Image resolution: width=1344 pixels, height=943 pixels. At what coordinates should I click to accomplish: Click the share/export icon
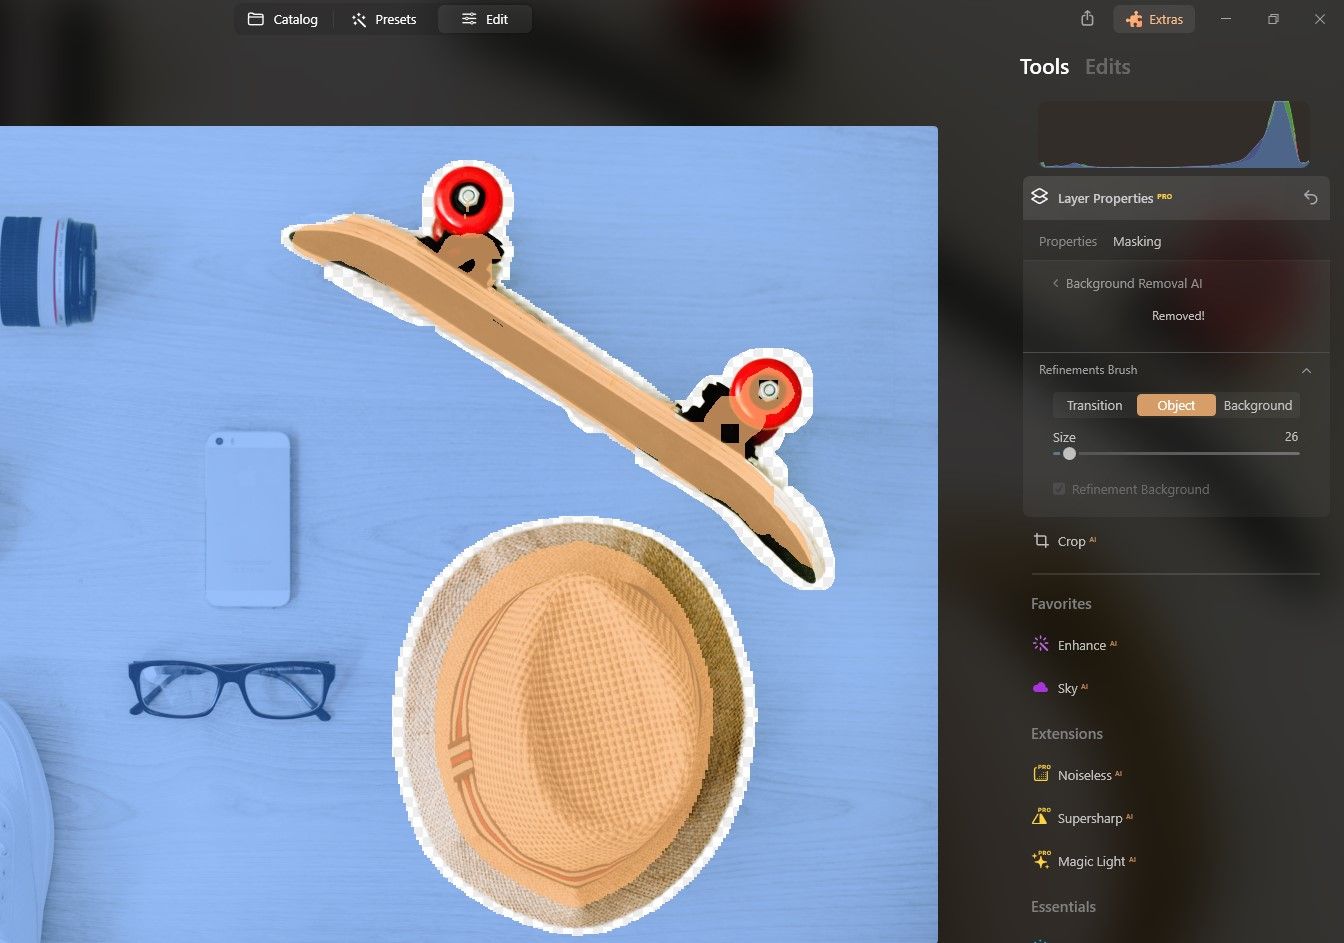1088,19
